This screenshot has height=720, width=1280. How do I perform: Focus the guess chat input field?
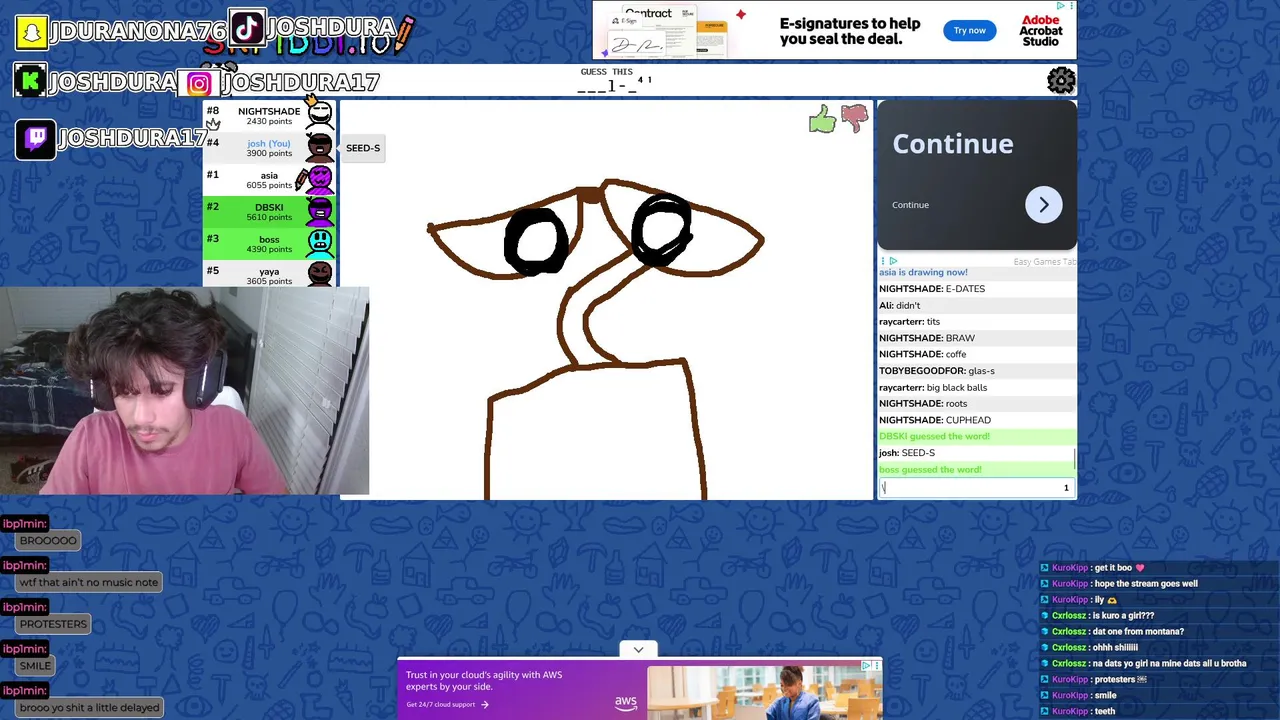976,488
